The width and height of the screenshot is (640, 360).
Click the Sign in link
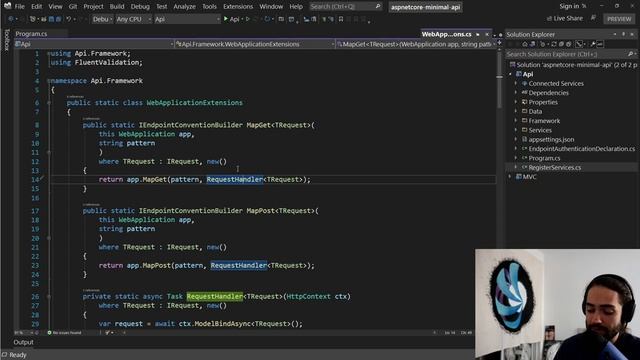pyautogui.click(x=569, y=6)
